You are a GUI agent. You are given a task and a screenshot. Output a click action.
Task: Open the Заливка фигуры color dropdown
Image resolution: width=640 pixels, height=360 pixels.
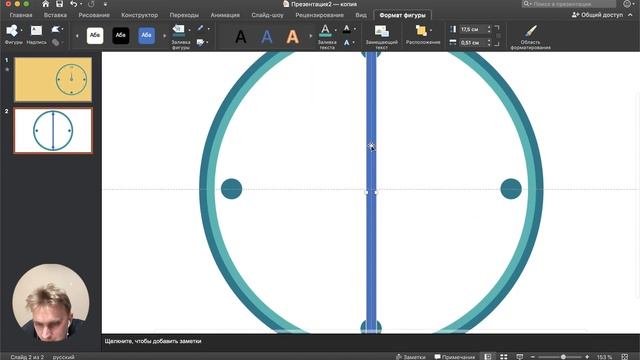click(189, 30)
